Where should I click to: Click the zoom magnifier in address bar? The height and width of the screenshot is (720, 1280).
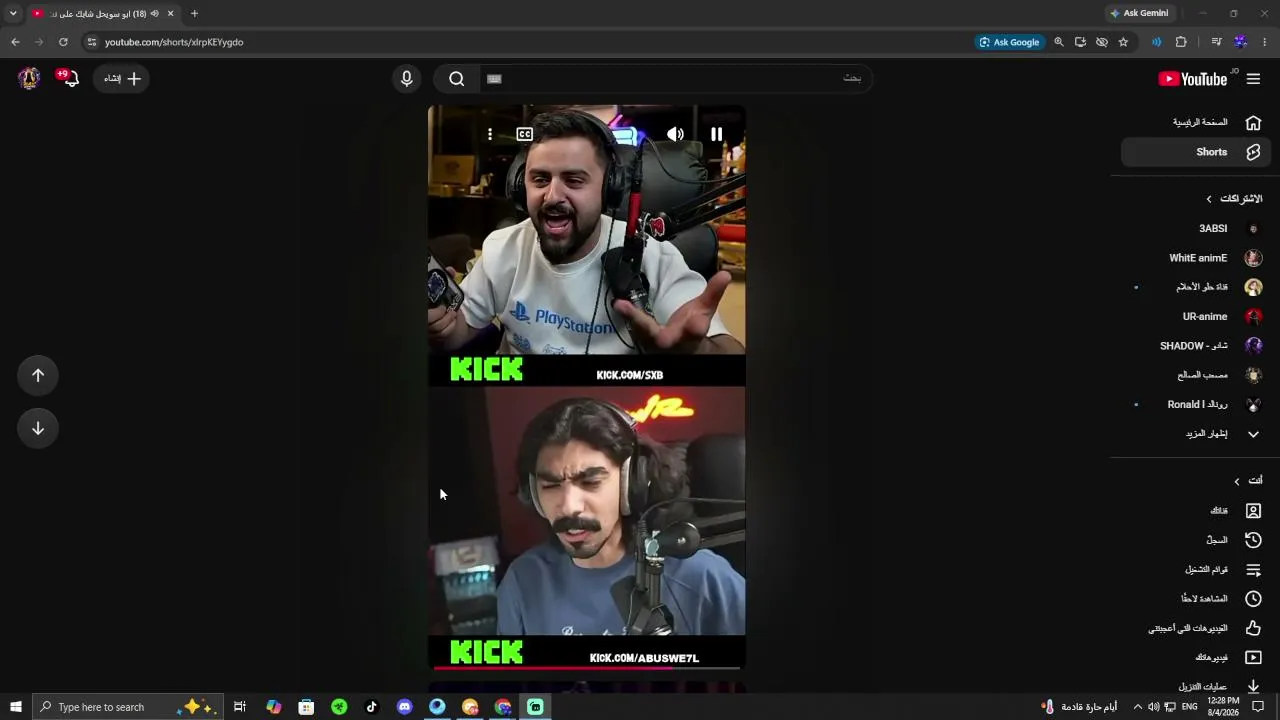click(x=1059, y=42)
